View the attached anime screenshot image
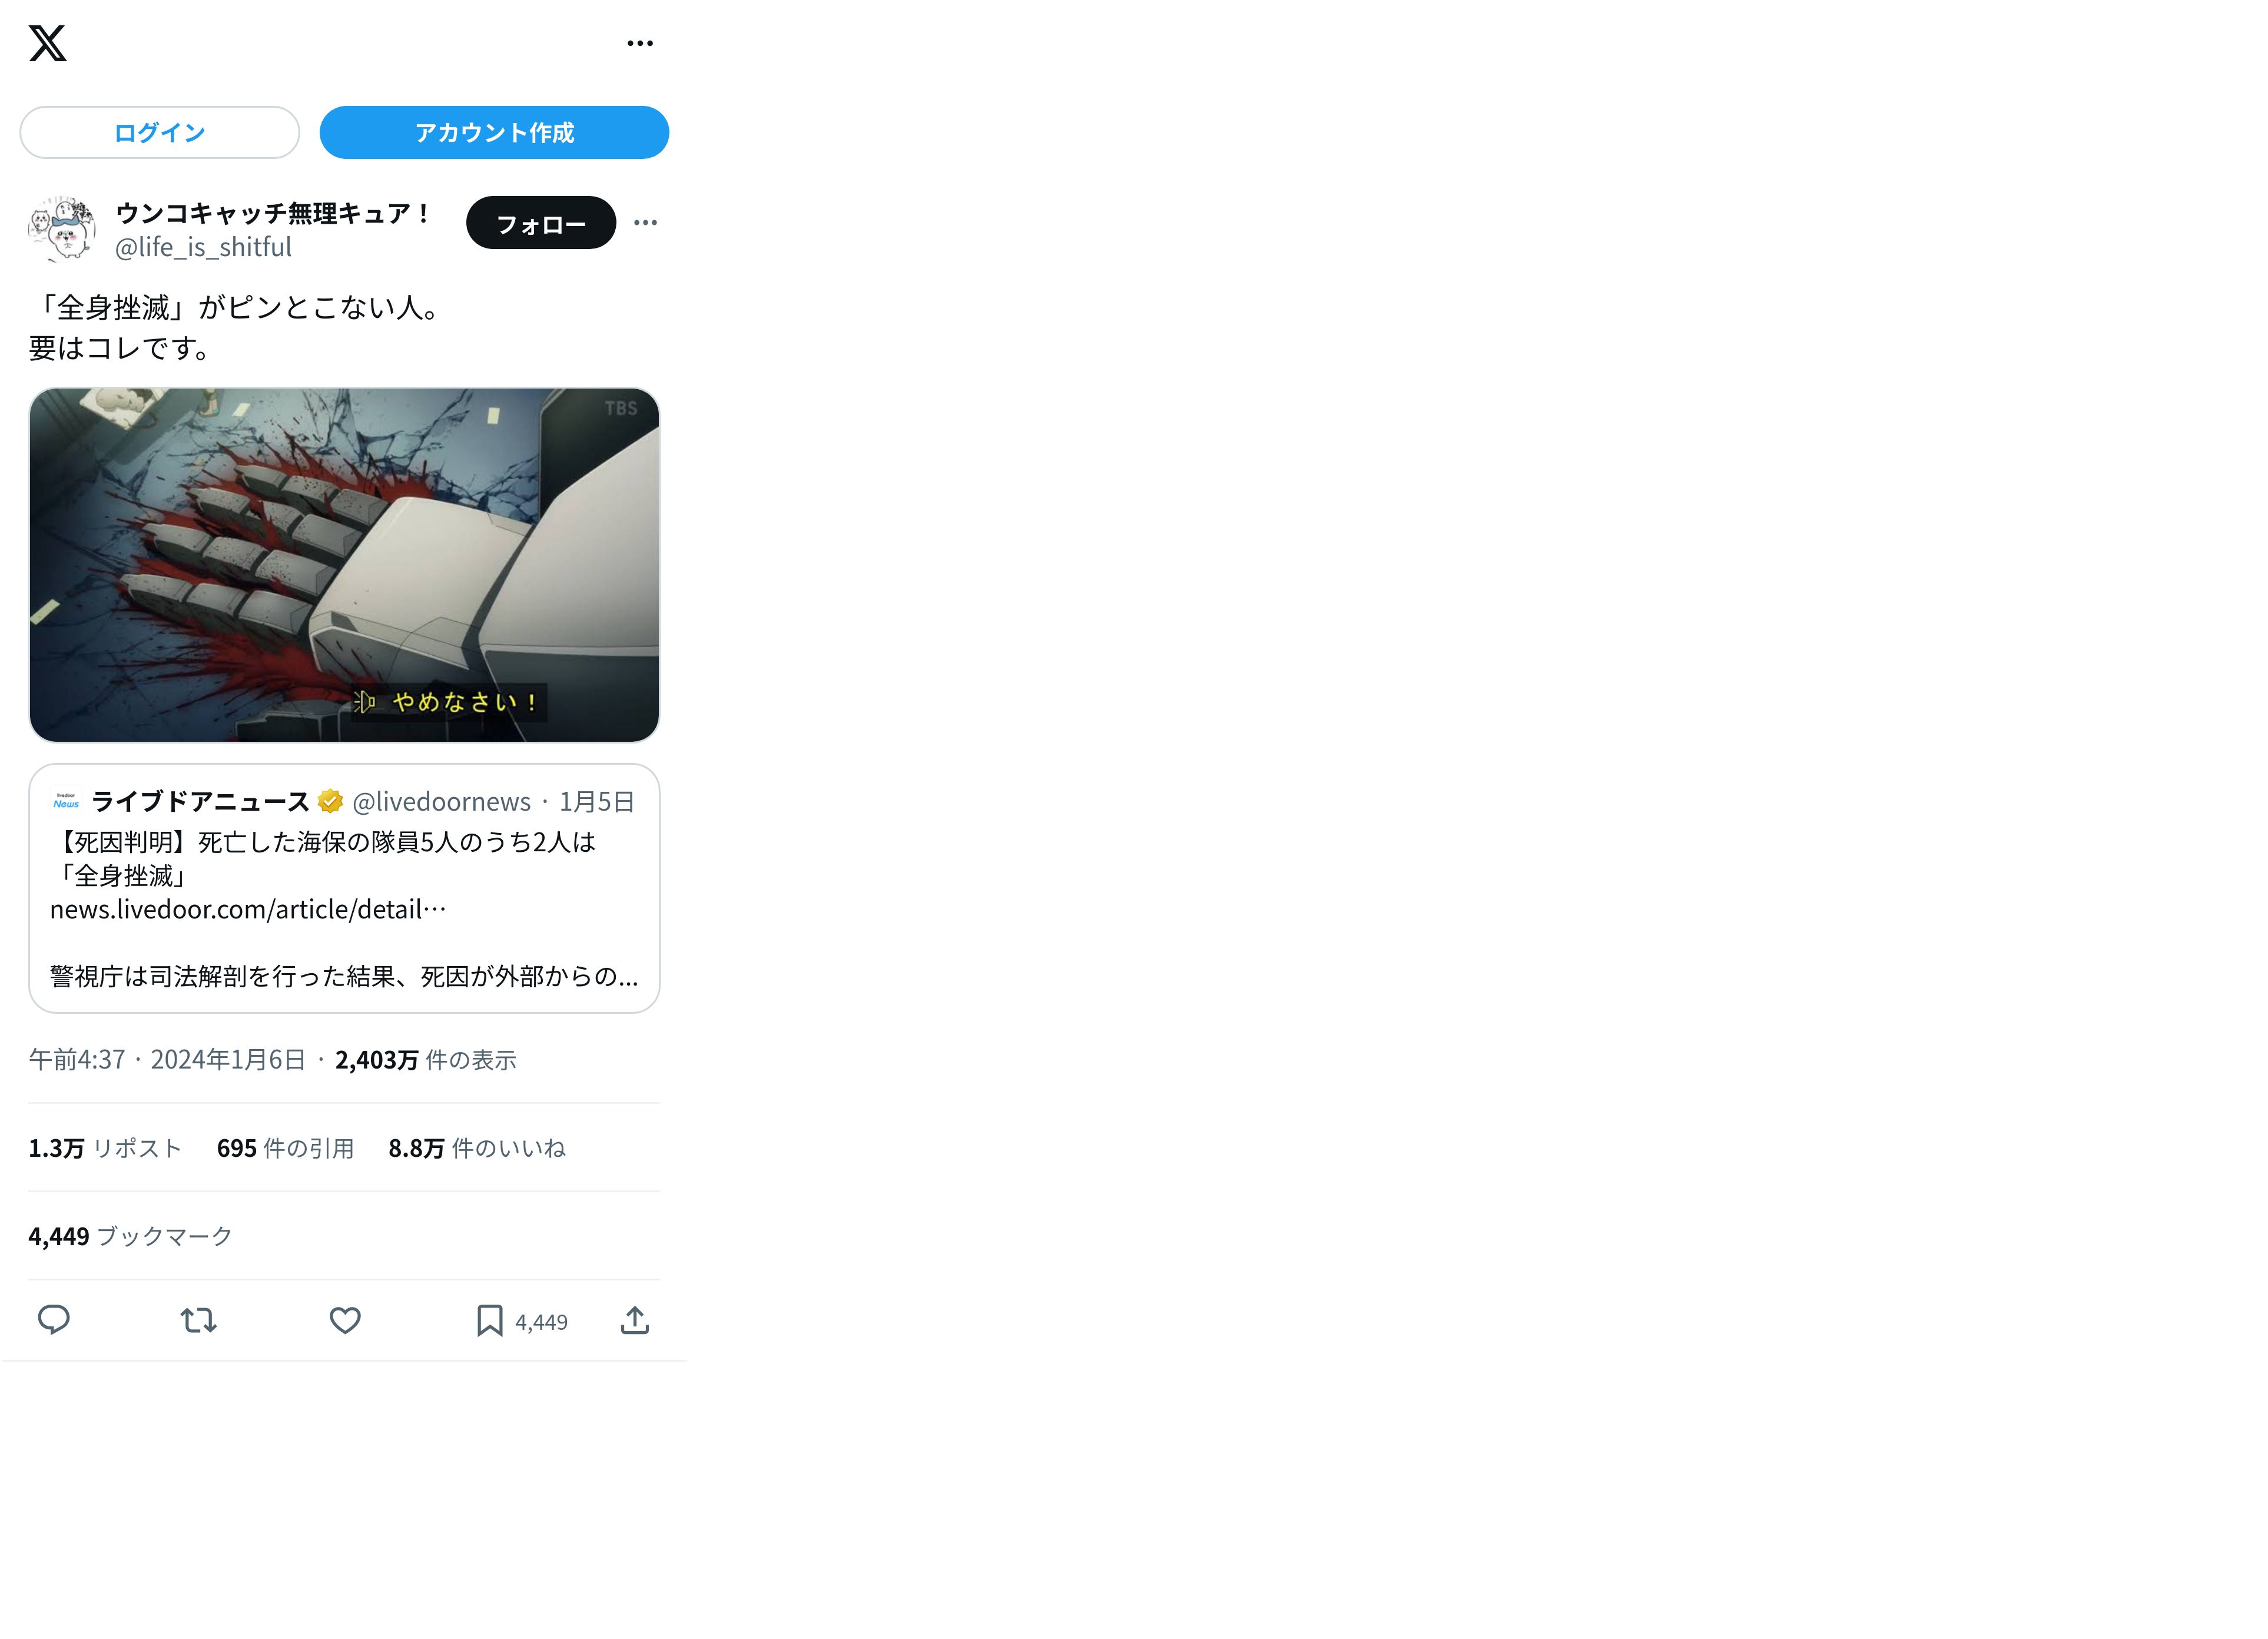Image resolution: width=2268 pixels, height=1639 pixels. coord(344,565)
